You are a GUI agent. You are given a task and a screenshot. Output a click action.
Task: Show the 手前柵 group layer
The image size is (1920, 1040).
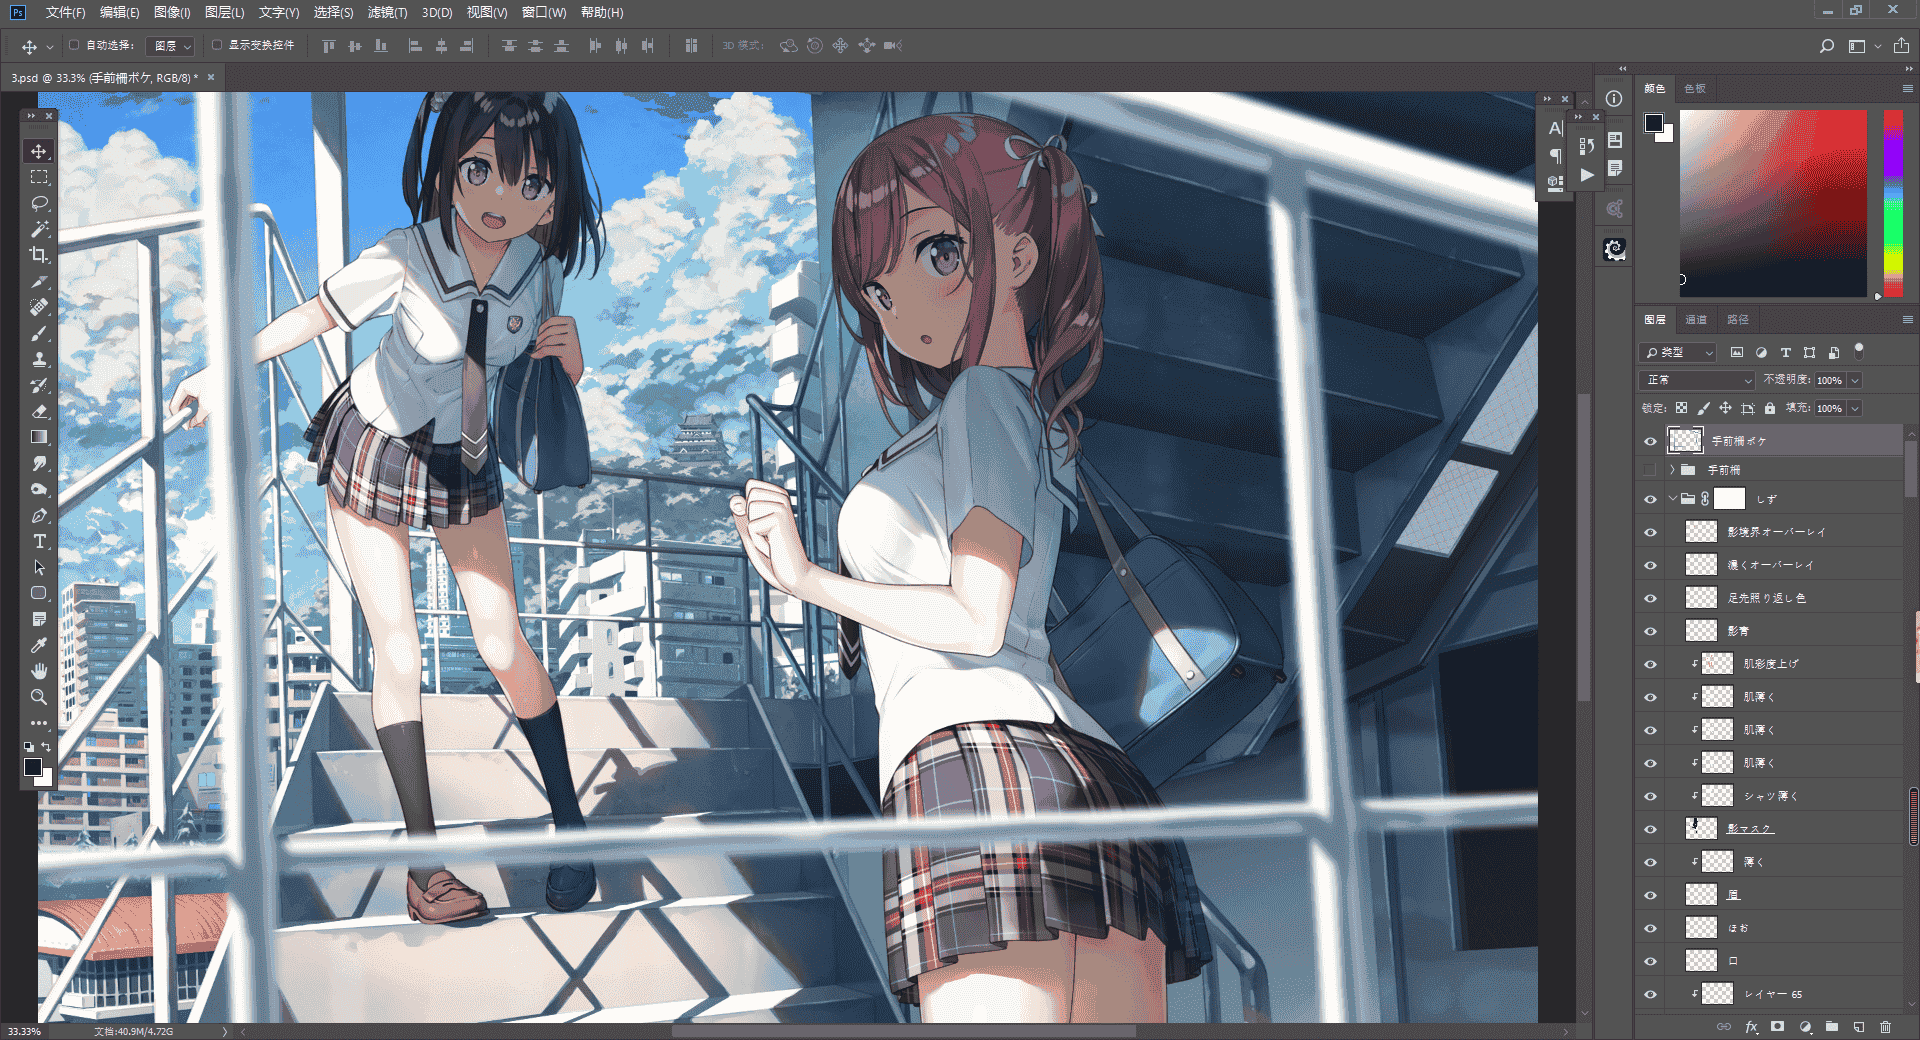1650,470
